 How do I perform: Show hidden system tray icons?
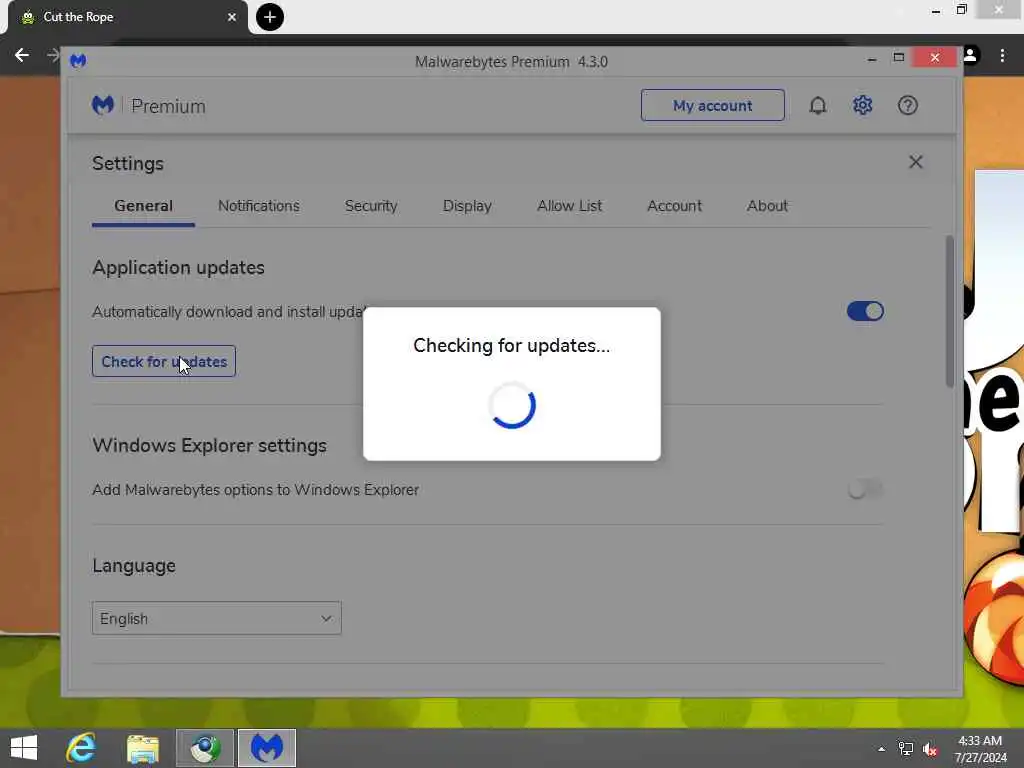coord(882,748)
